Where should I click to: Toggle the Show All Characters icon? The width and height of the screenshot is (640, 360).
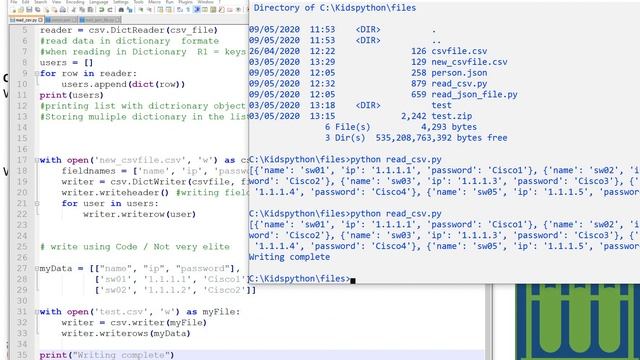click(x=188, y=9)
